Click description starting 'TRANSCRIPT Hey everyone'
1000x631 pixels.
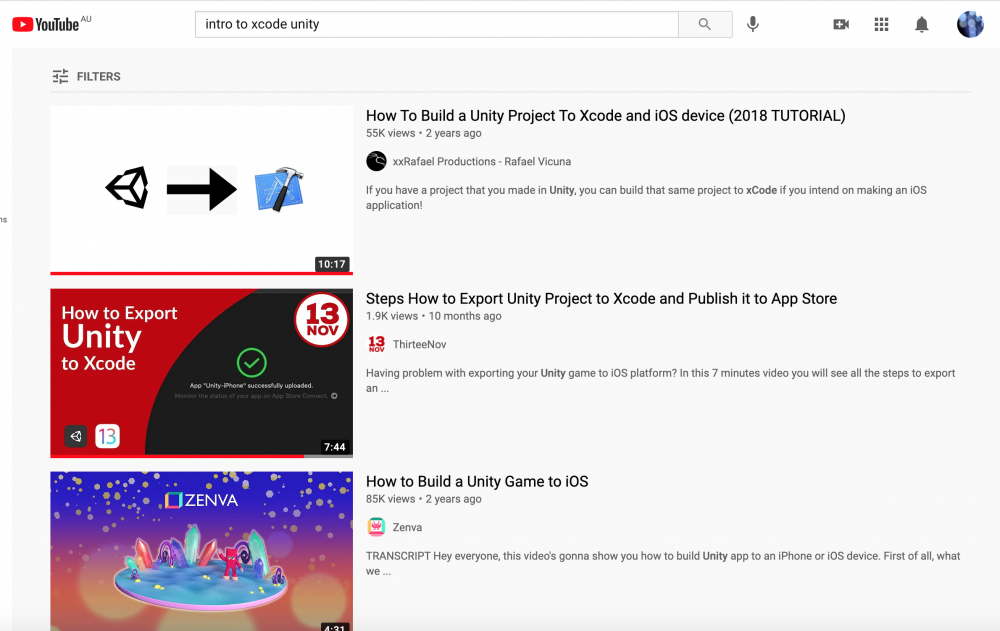[663, 563]
